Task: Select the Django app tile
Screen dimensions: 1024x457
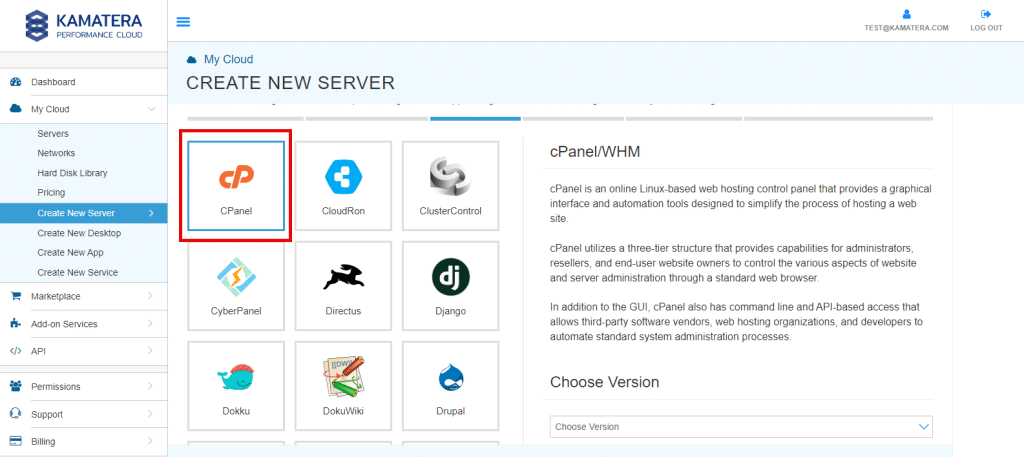Action: (x=450, y=285)
